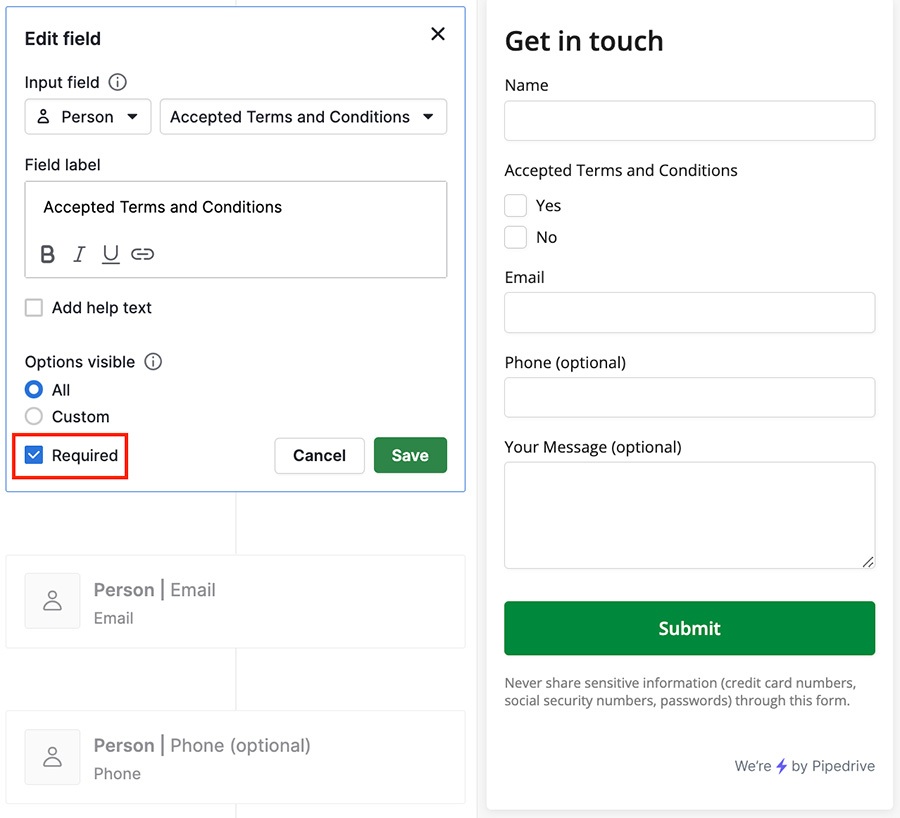
Task: Click into the Name input field
Action: tap(689, 121)
